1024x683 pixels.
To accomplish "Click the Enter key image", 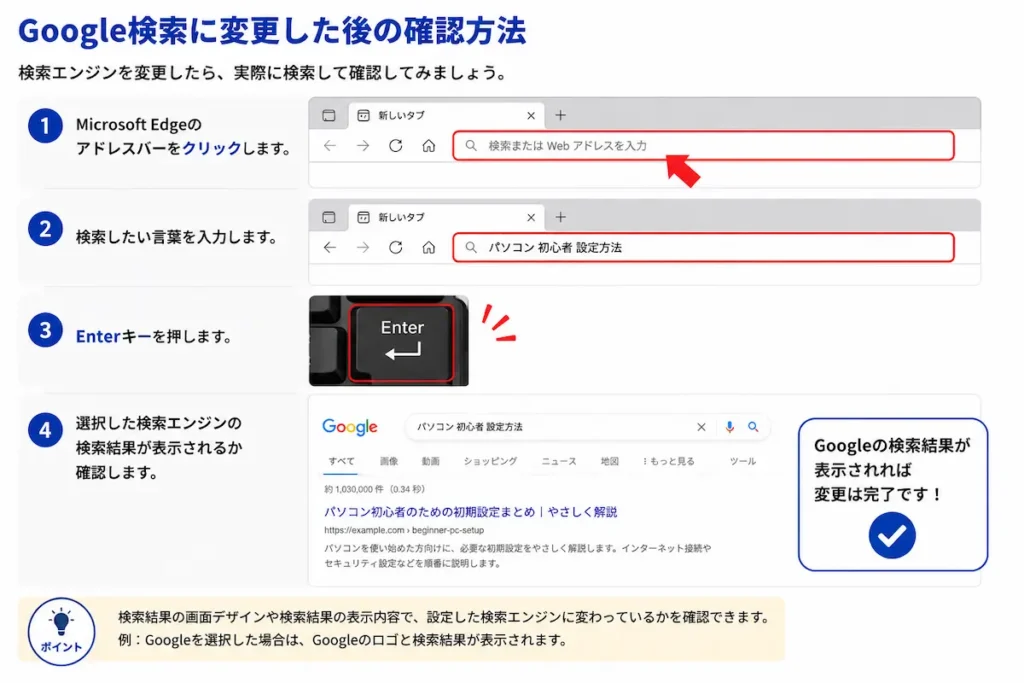I will tap(402, 342).
